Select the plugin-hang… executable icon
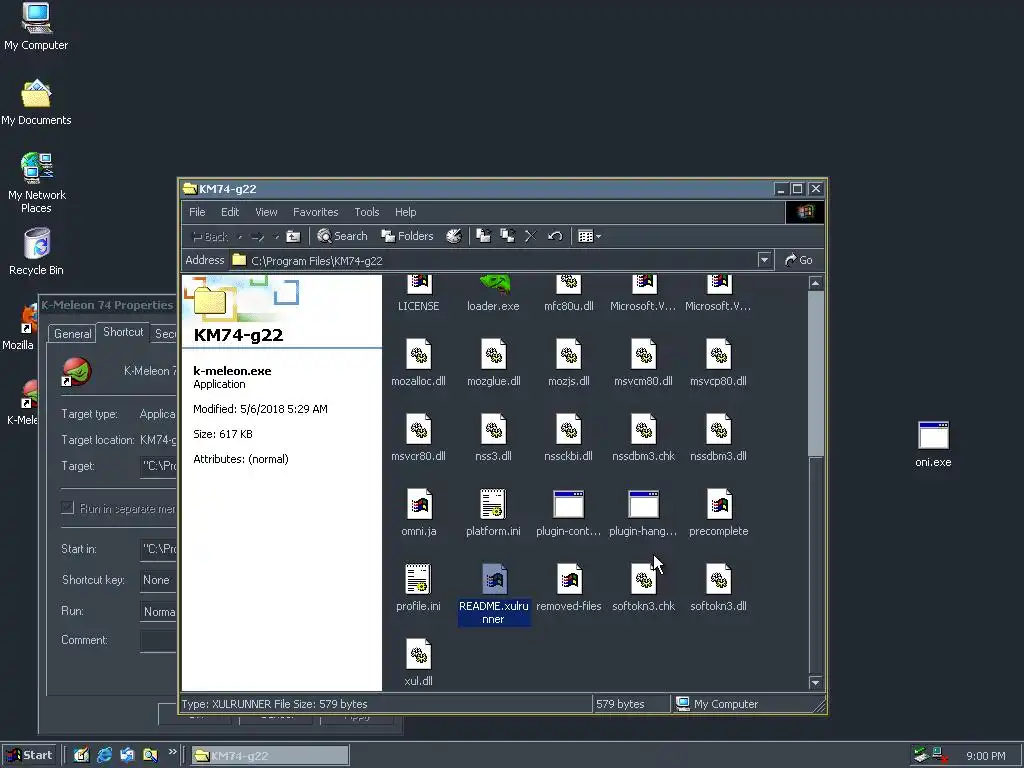 [643, 505]
